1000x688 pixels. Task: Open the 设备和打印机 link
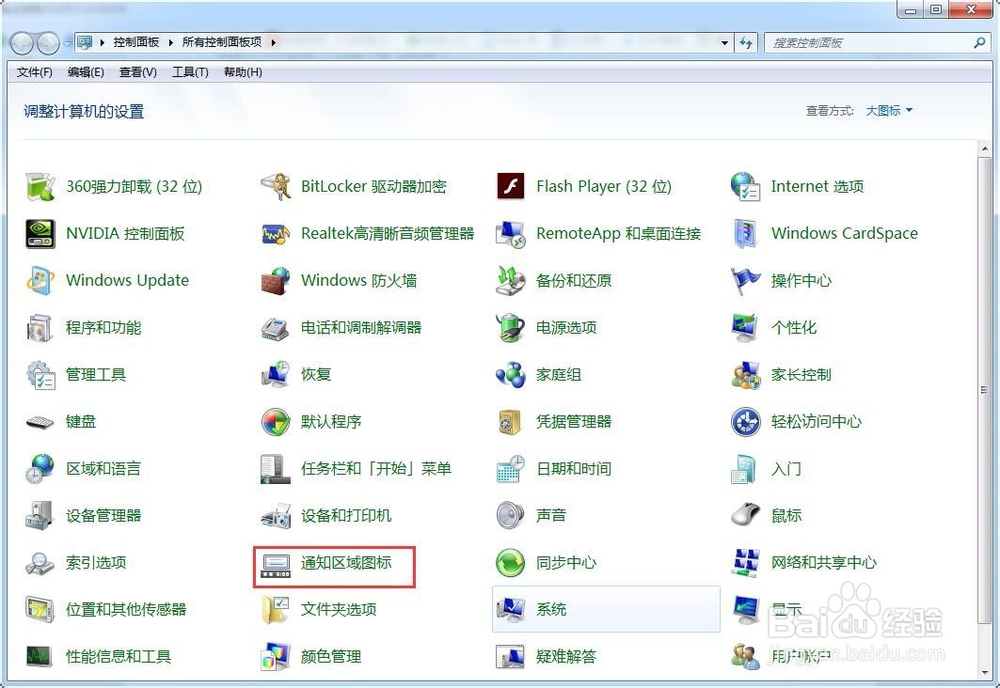click(346, 516)
